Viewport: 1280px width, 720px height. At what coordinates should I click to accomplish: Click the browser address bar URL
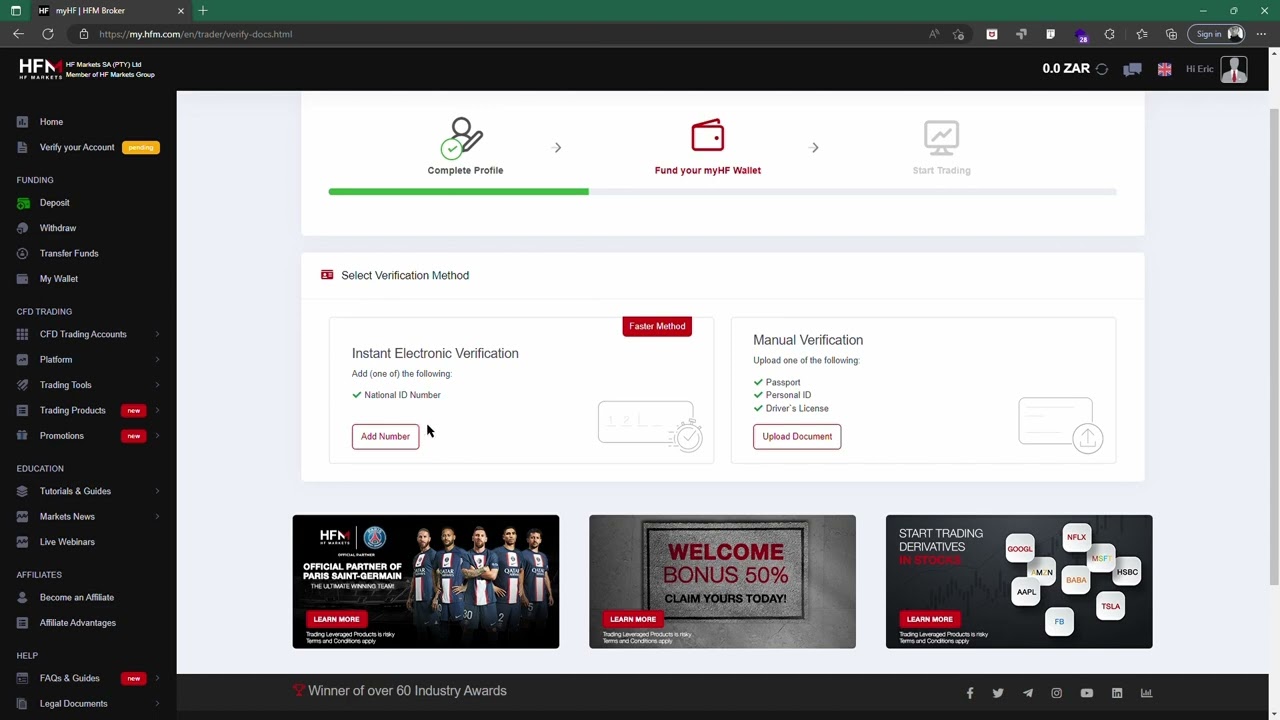[x=196, y=34]
